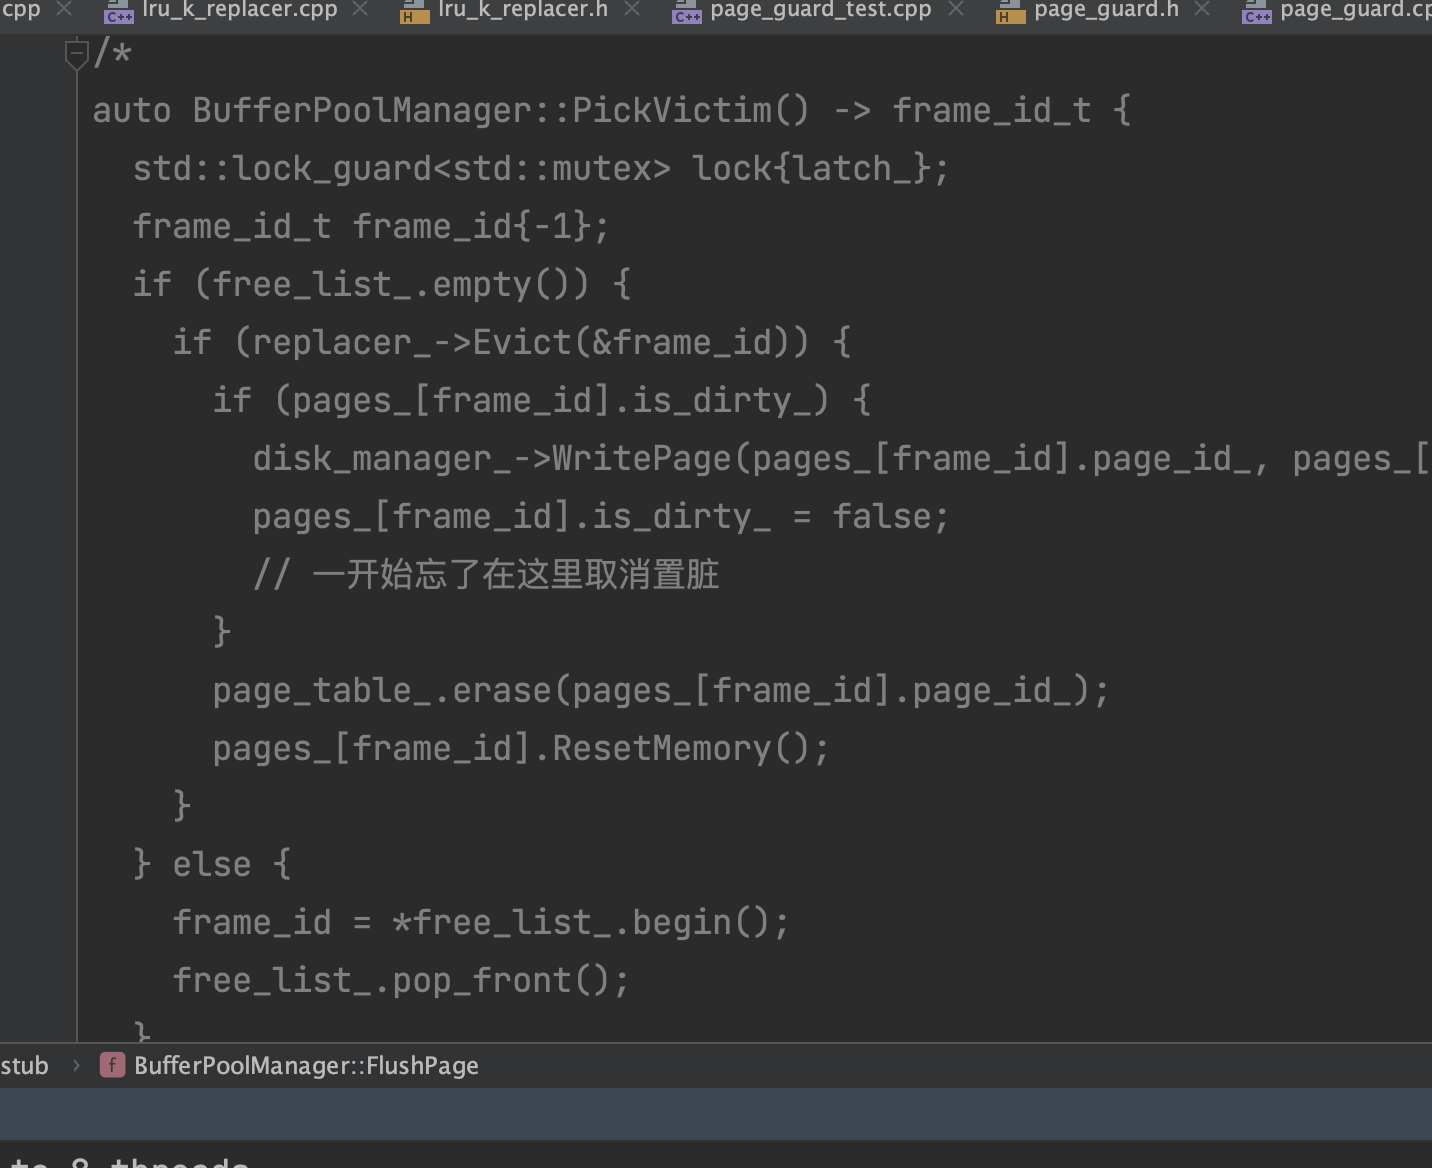Click the ResetMemory() call line
The height and width of the screenshot is (1168, 1432).
(521, 748)
